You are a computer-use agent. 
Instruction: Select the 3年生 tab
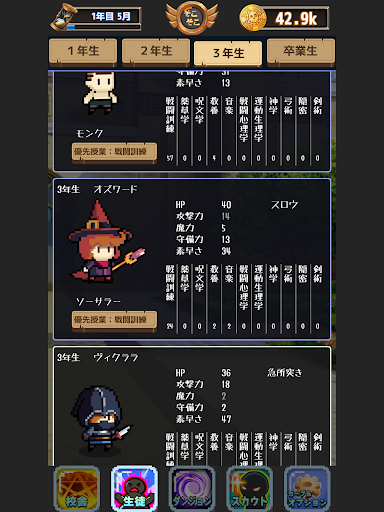228,53
